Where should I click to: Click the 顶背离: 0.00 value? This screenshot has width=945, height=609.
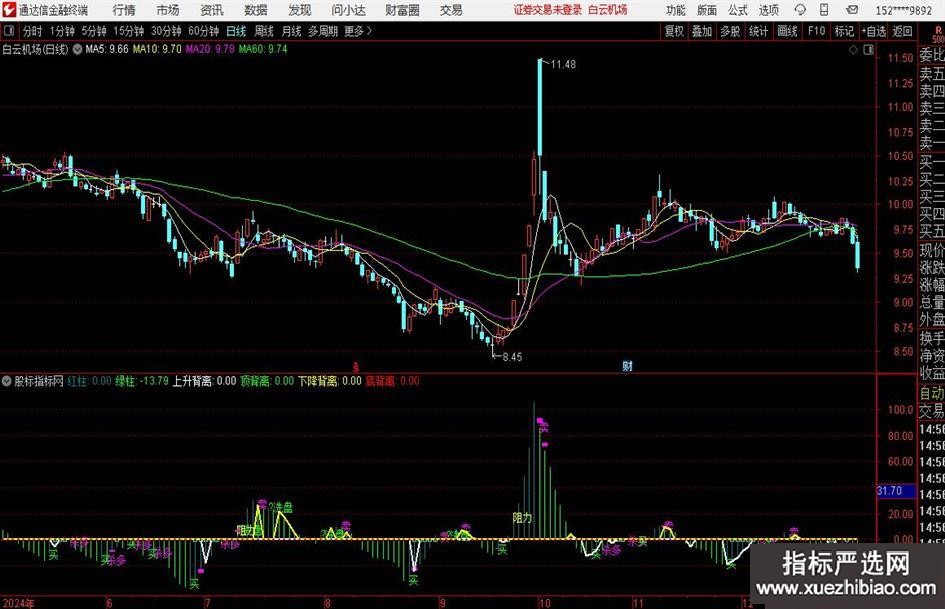pos(267,381)
